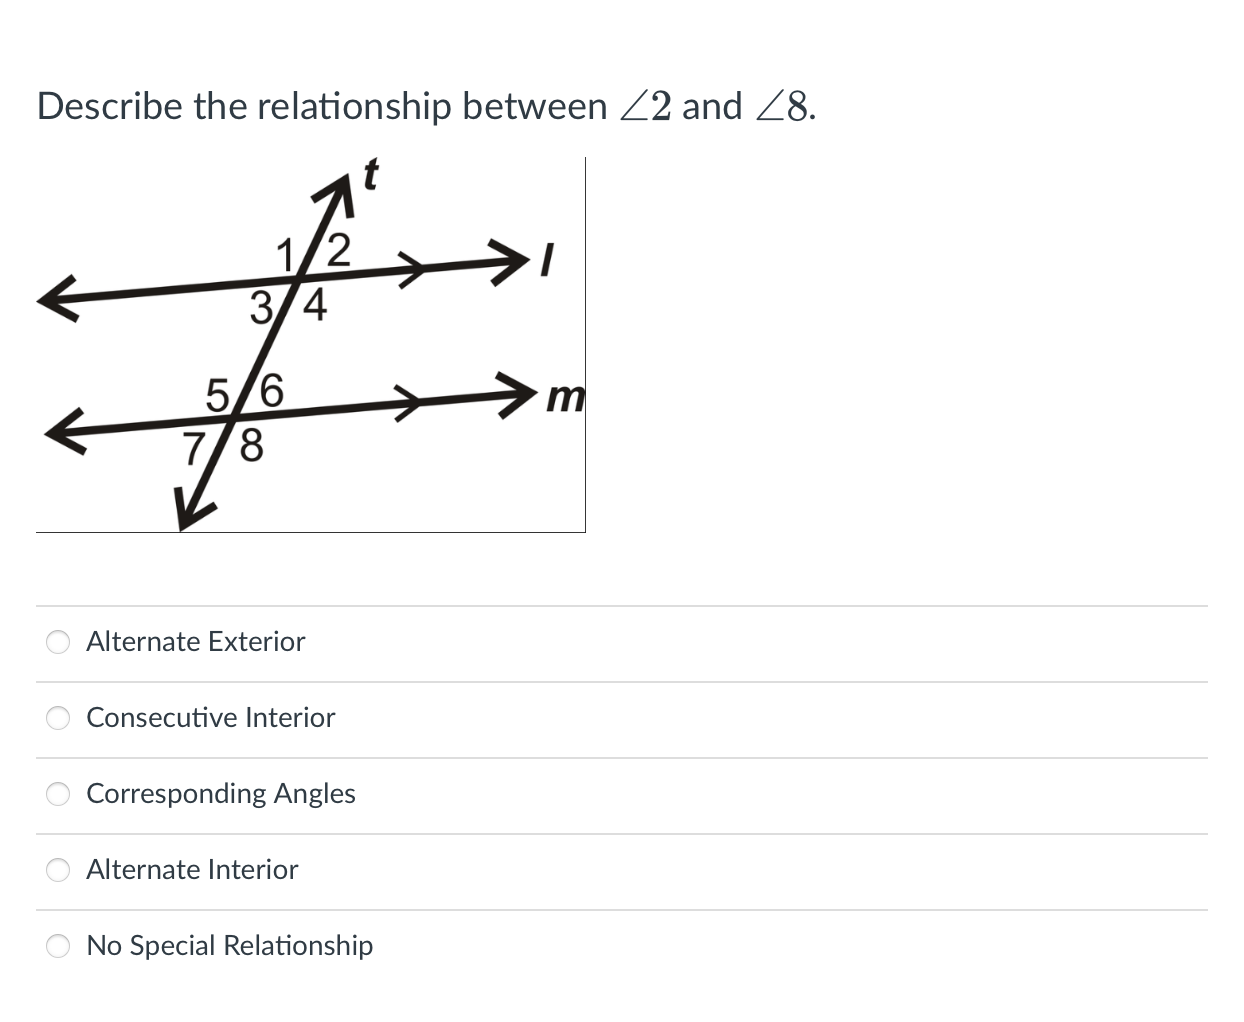Select the No Special Relationship option

click(x=58, y=946)
